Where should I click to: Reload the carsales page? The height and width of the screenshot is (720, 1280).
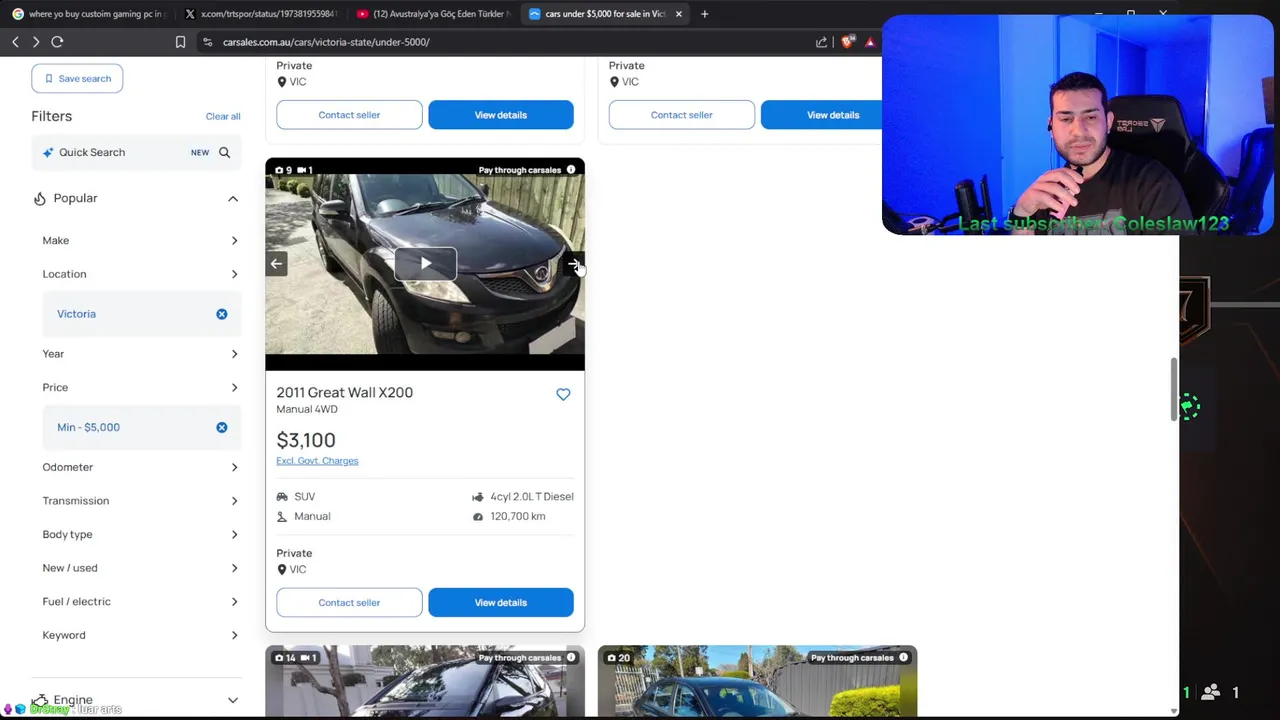(x=57, y=42)
